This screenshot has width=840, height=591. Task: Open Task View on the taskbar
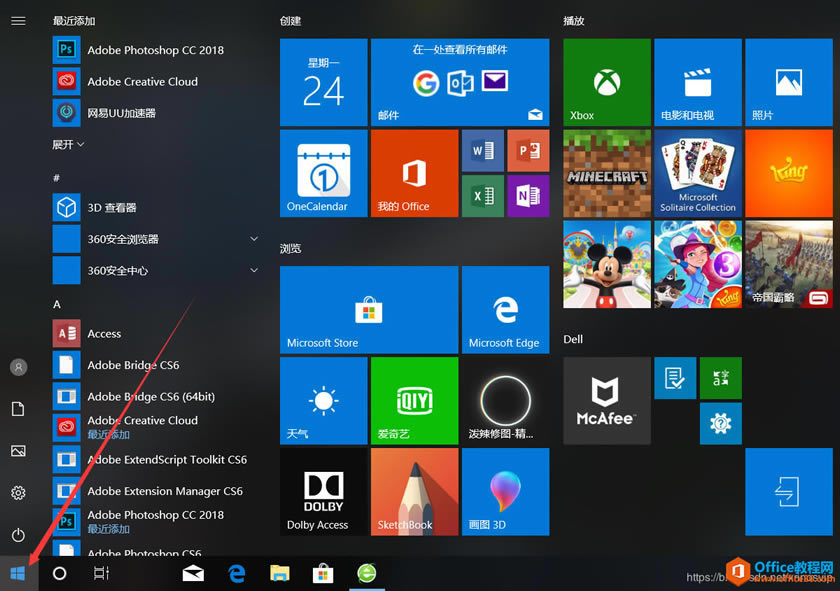[101, 573]
